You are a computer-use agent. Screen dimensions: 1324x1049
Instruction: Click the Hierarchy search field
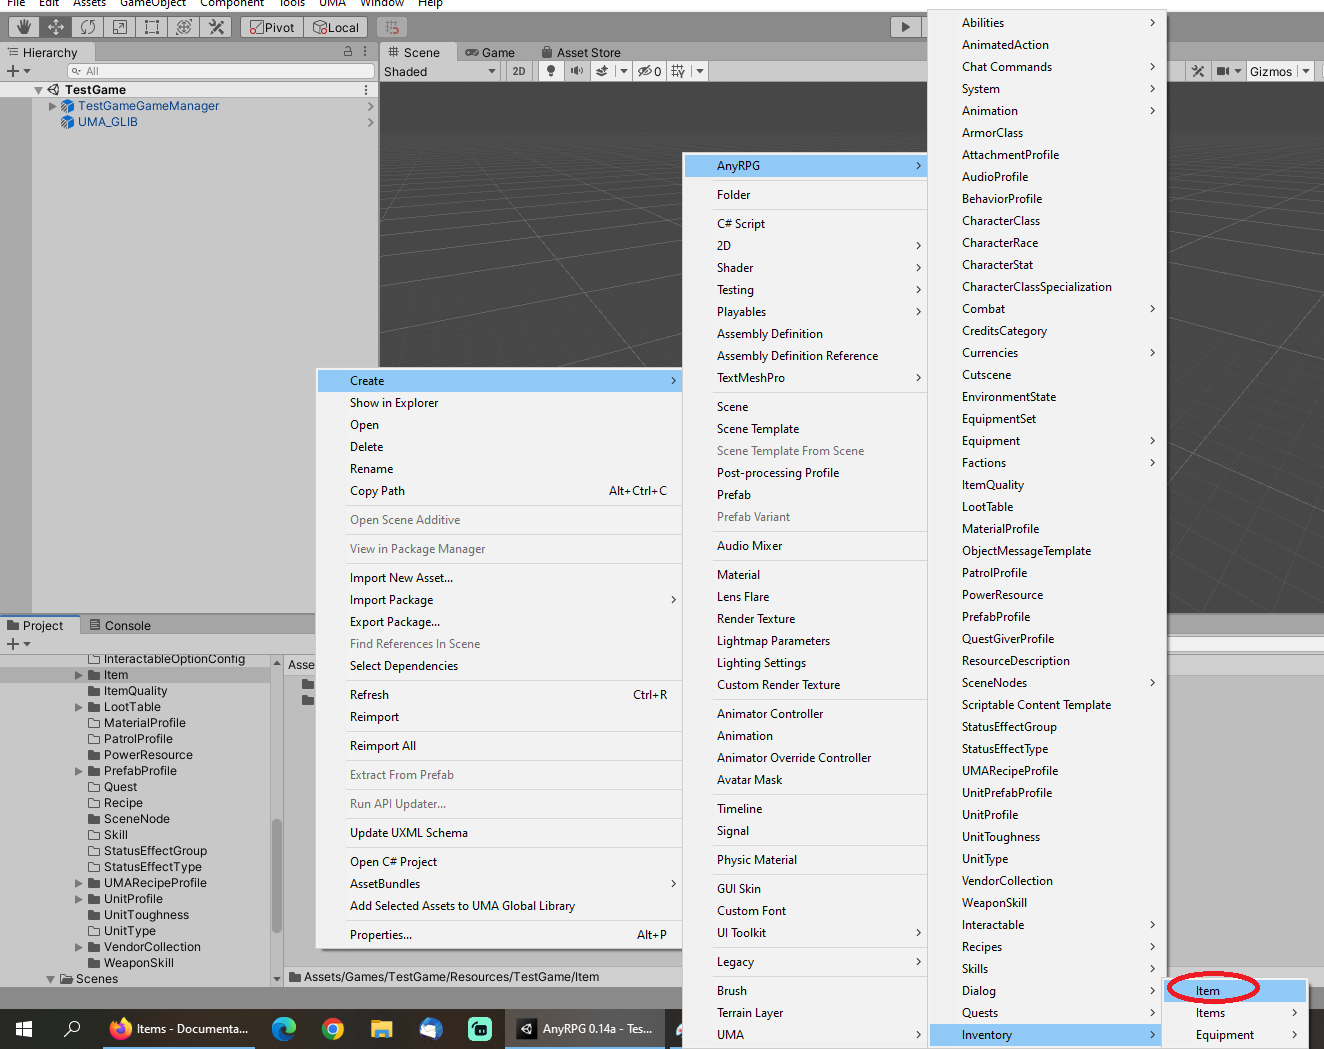point(220,71)
